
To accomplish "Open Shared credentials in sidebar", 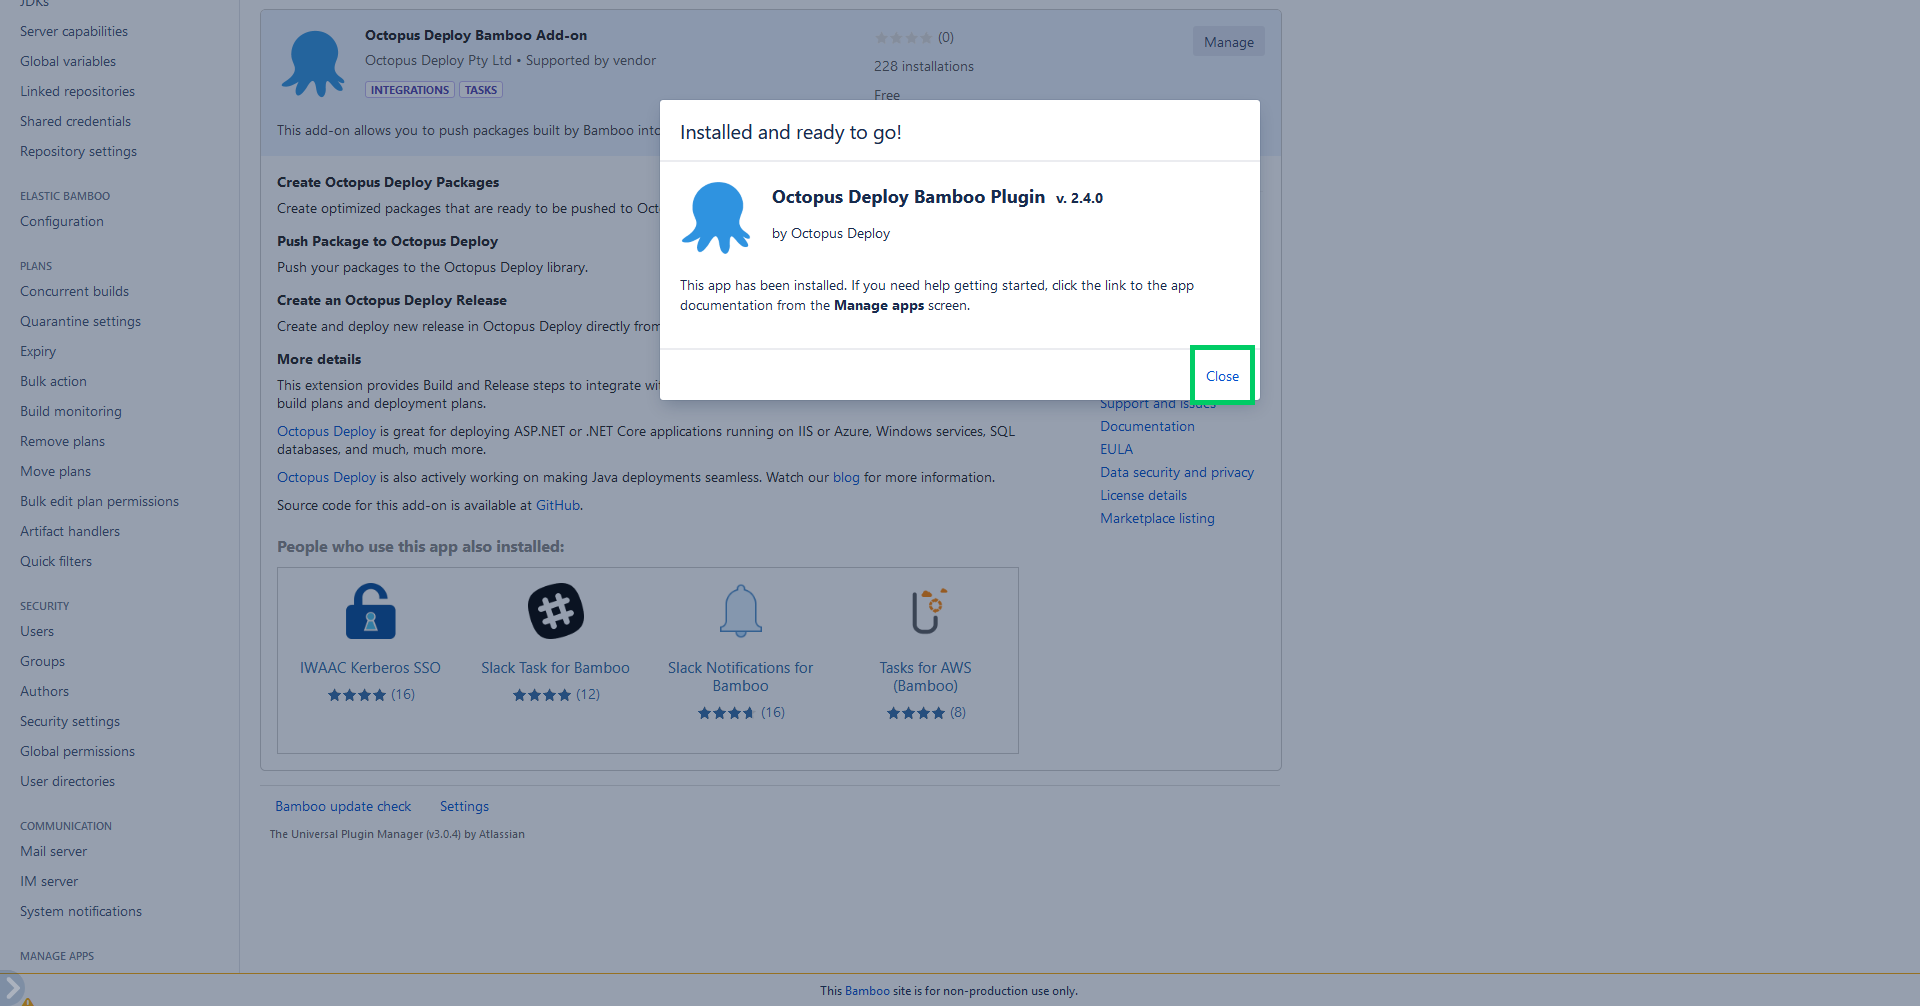I will coord(75,121).
